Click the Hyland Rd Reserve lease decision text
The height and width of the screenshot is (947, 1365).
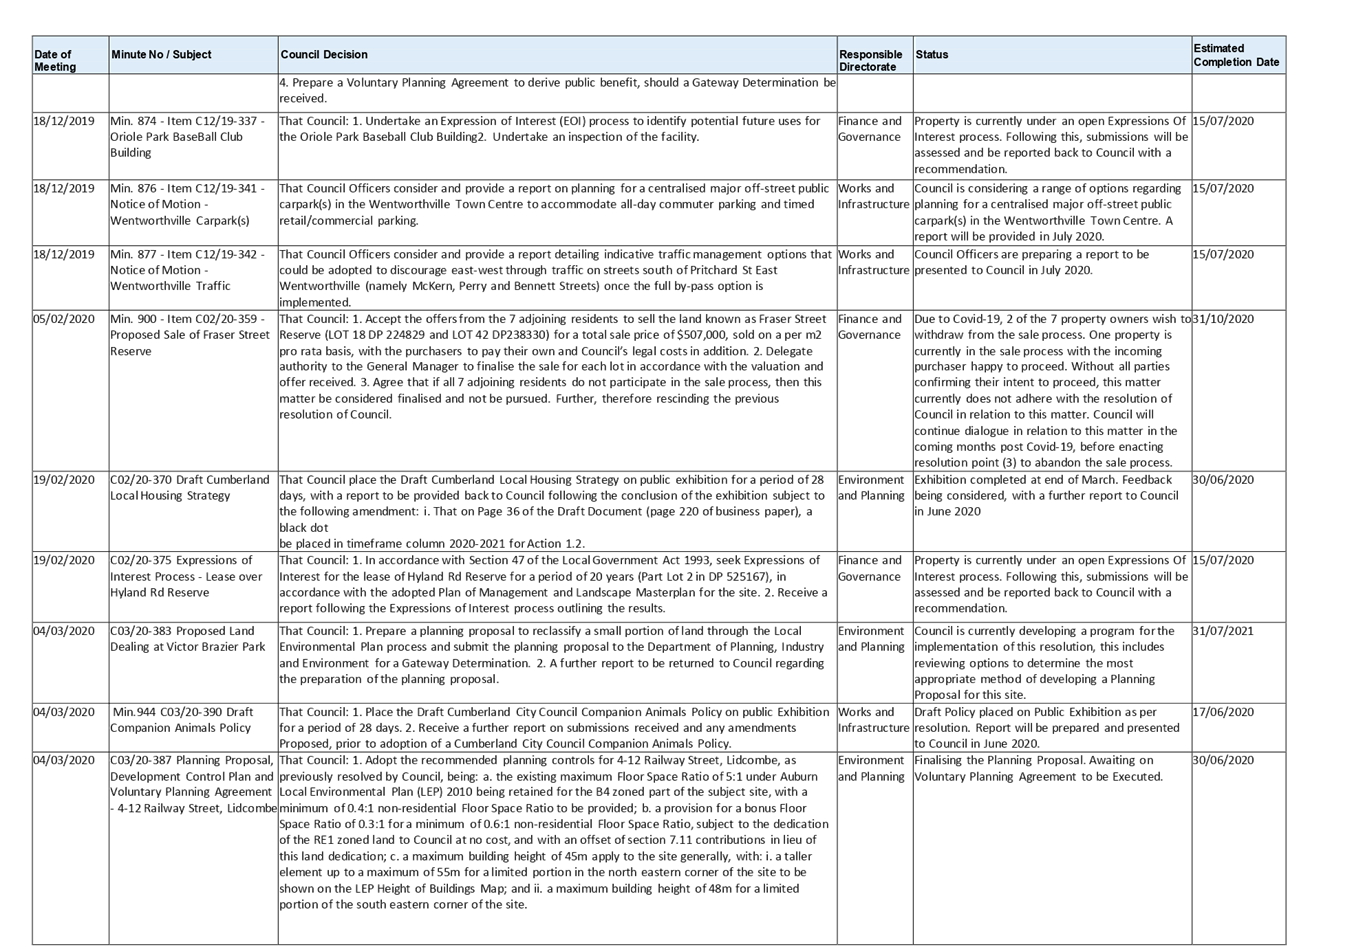coord(553,585)
